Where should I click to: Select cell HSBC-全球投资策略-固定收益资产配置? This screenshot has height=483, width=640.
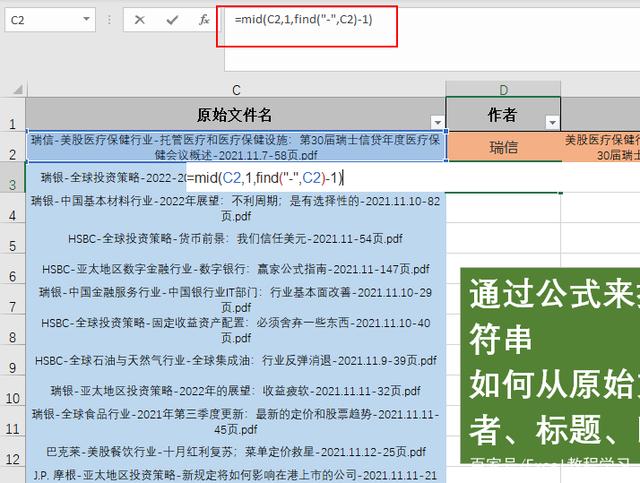(x=236, y=330)
